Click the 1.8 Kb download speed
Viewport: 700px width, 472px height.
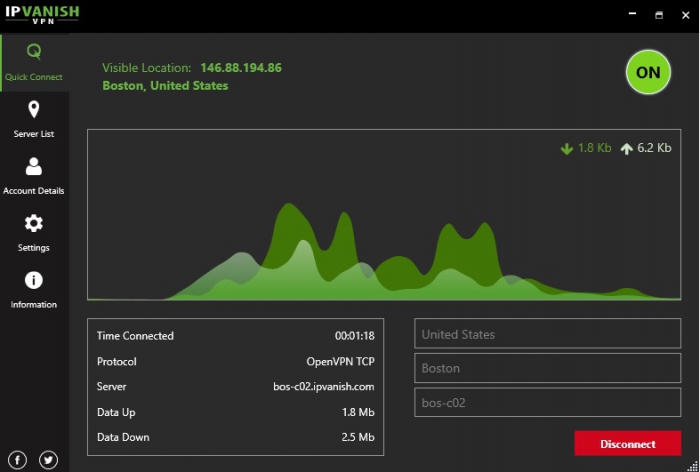(594, 148)
